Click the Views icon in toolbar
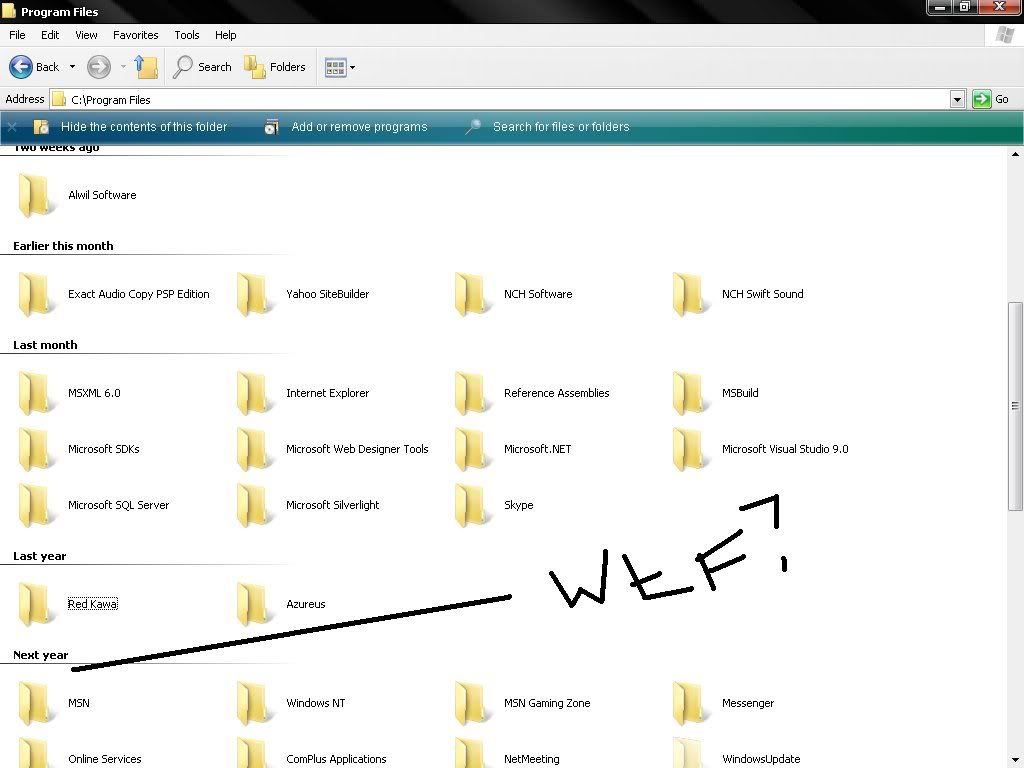This screenshot has width=1024, height=768. (335, 67)
